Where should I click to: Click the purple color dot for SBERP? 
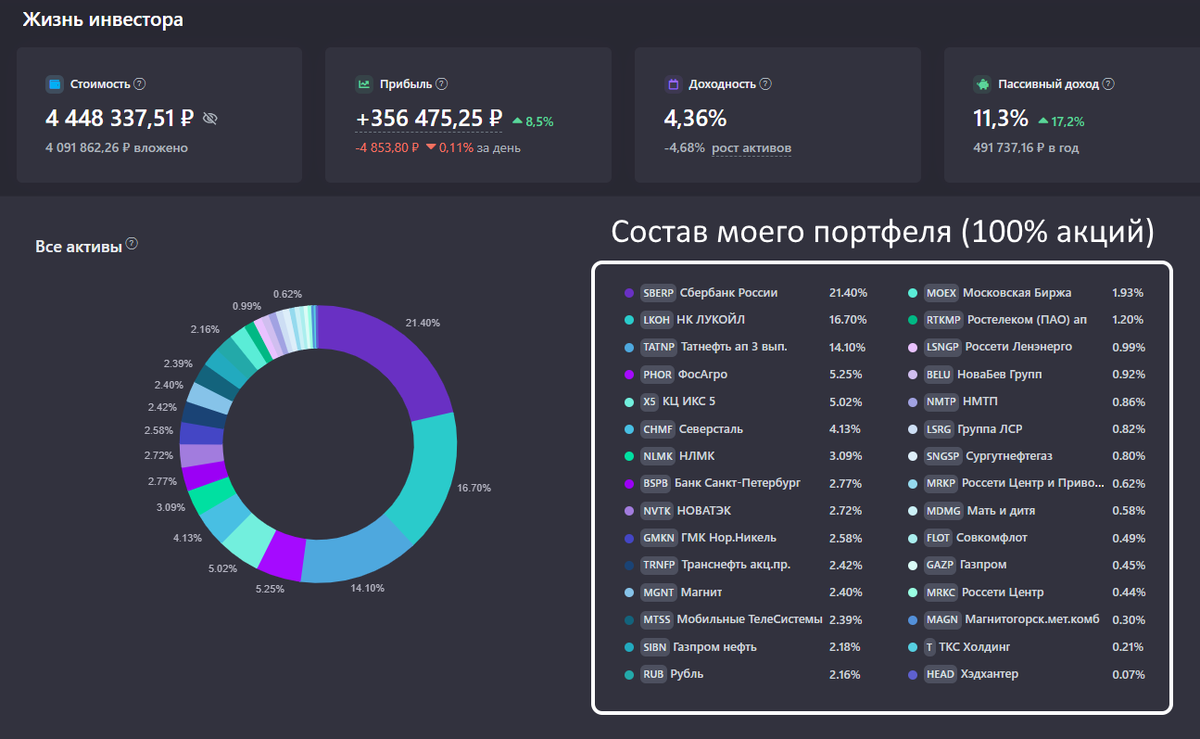pos(629,293)
